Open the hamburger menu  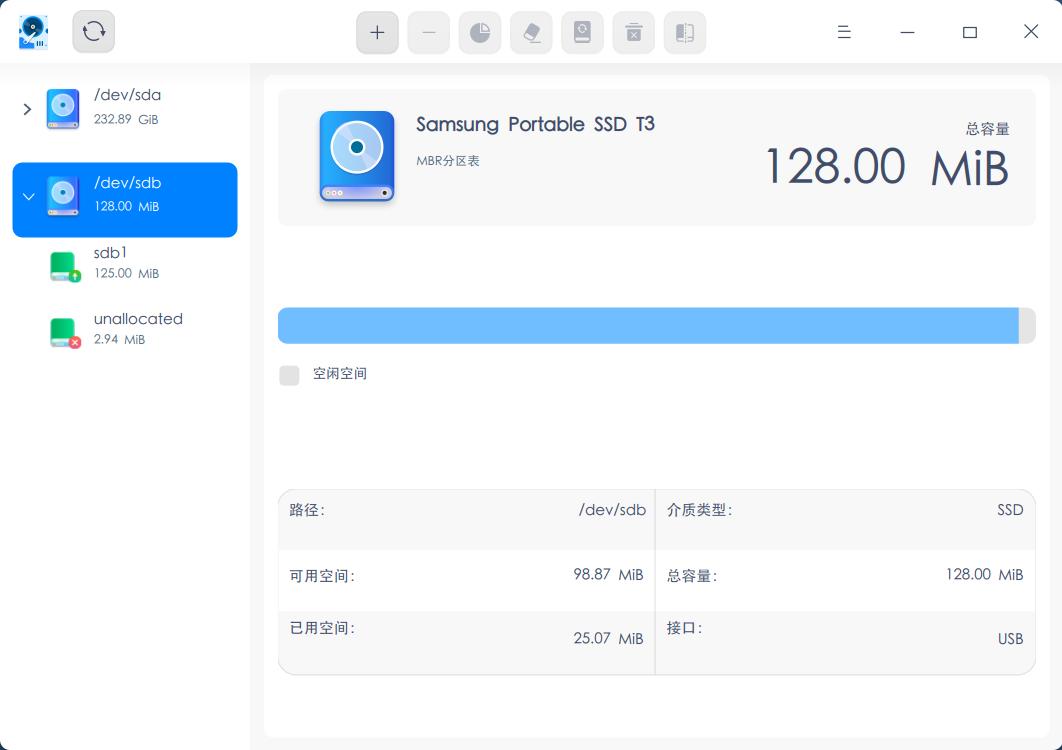844,31
